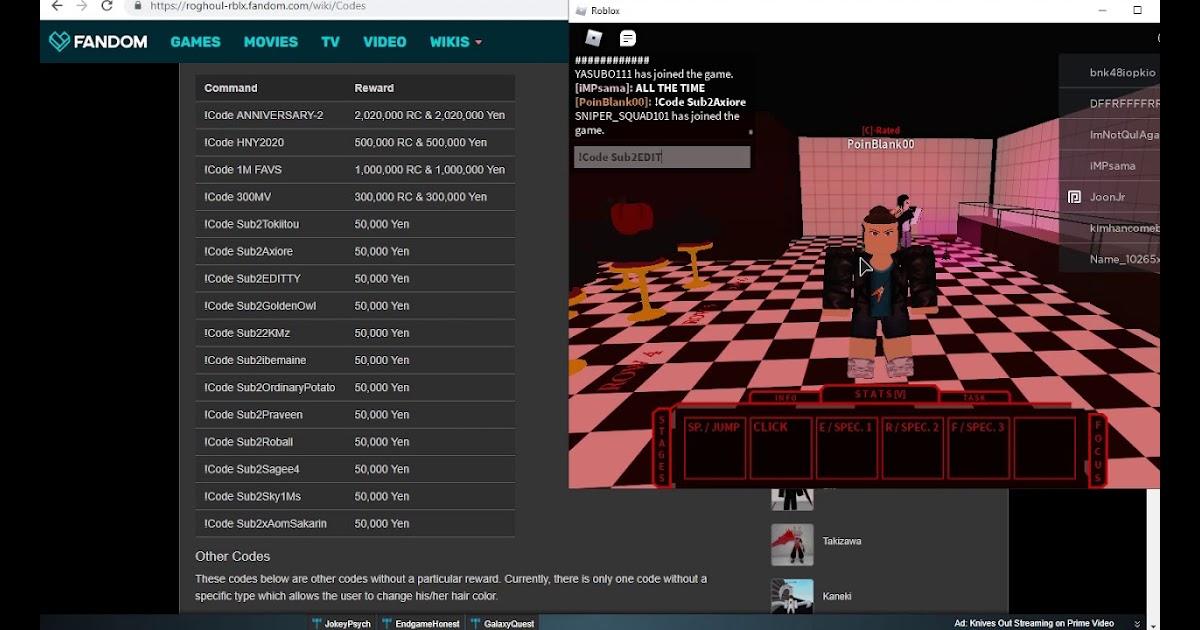This screenshot has width=1200, height=630.
Task: Select player DFFRFFFFRR in player list
Action: point(1124,103)
